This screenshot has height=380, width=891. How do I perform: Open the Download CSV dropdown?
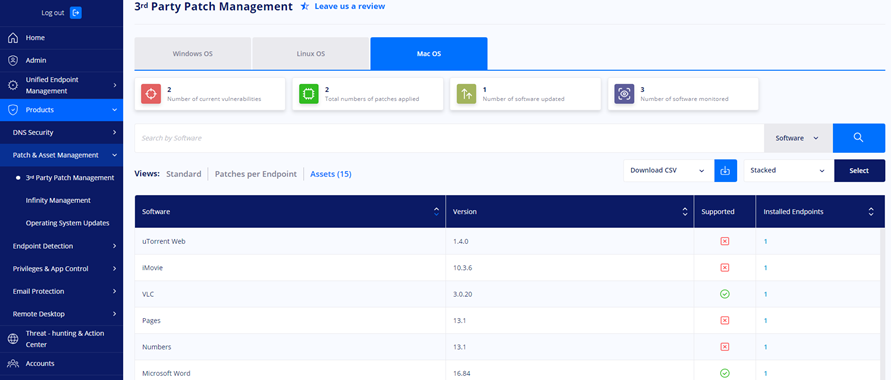click(668, 170)
